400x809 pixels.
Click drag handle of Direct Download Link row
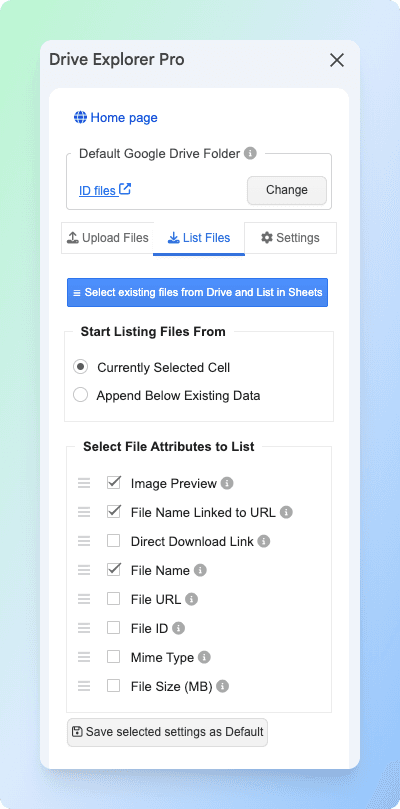[84, 541]
